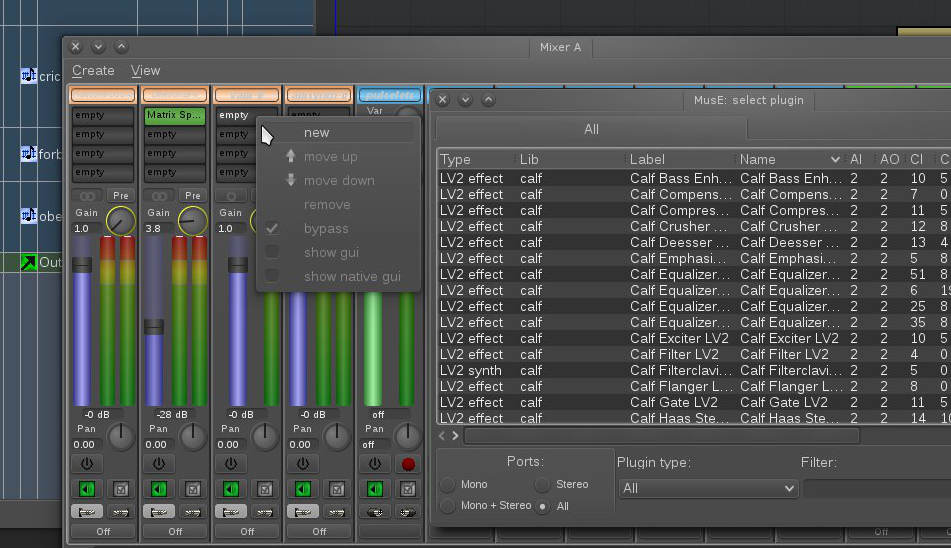This screenshot has width=951, height=548.
Task: Open input routing on first mixer strip
Action: (87, 511)
